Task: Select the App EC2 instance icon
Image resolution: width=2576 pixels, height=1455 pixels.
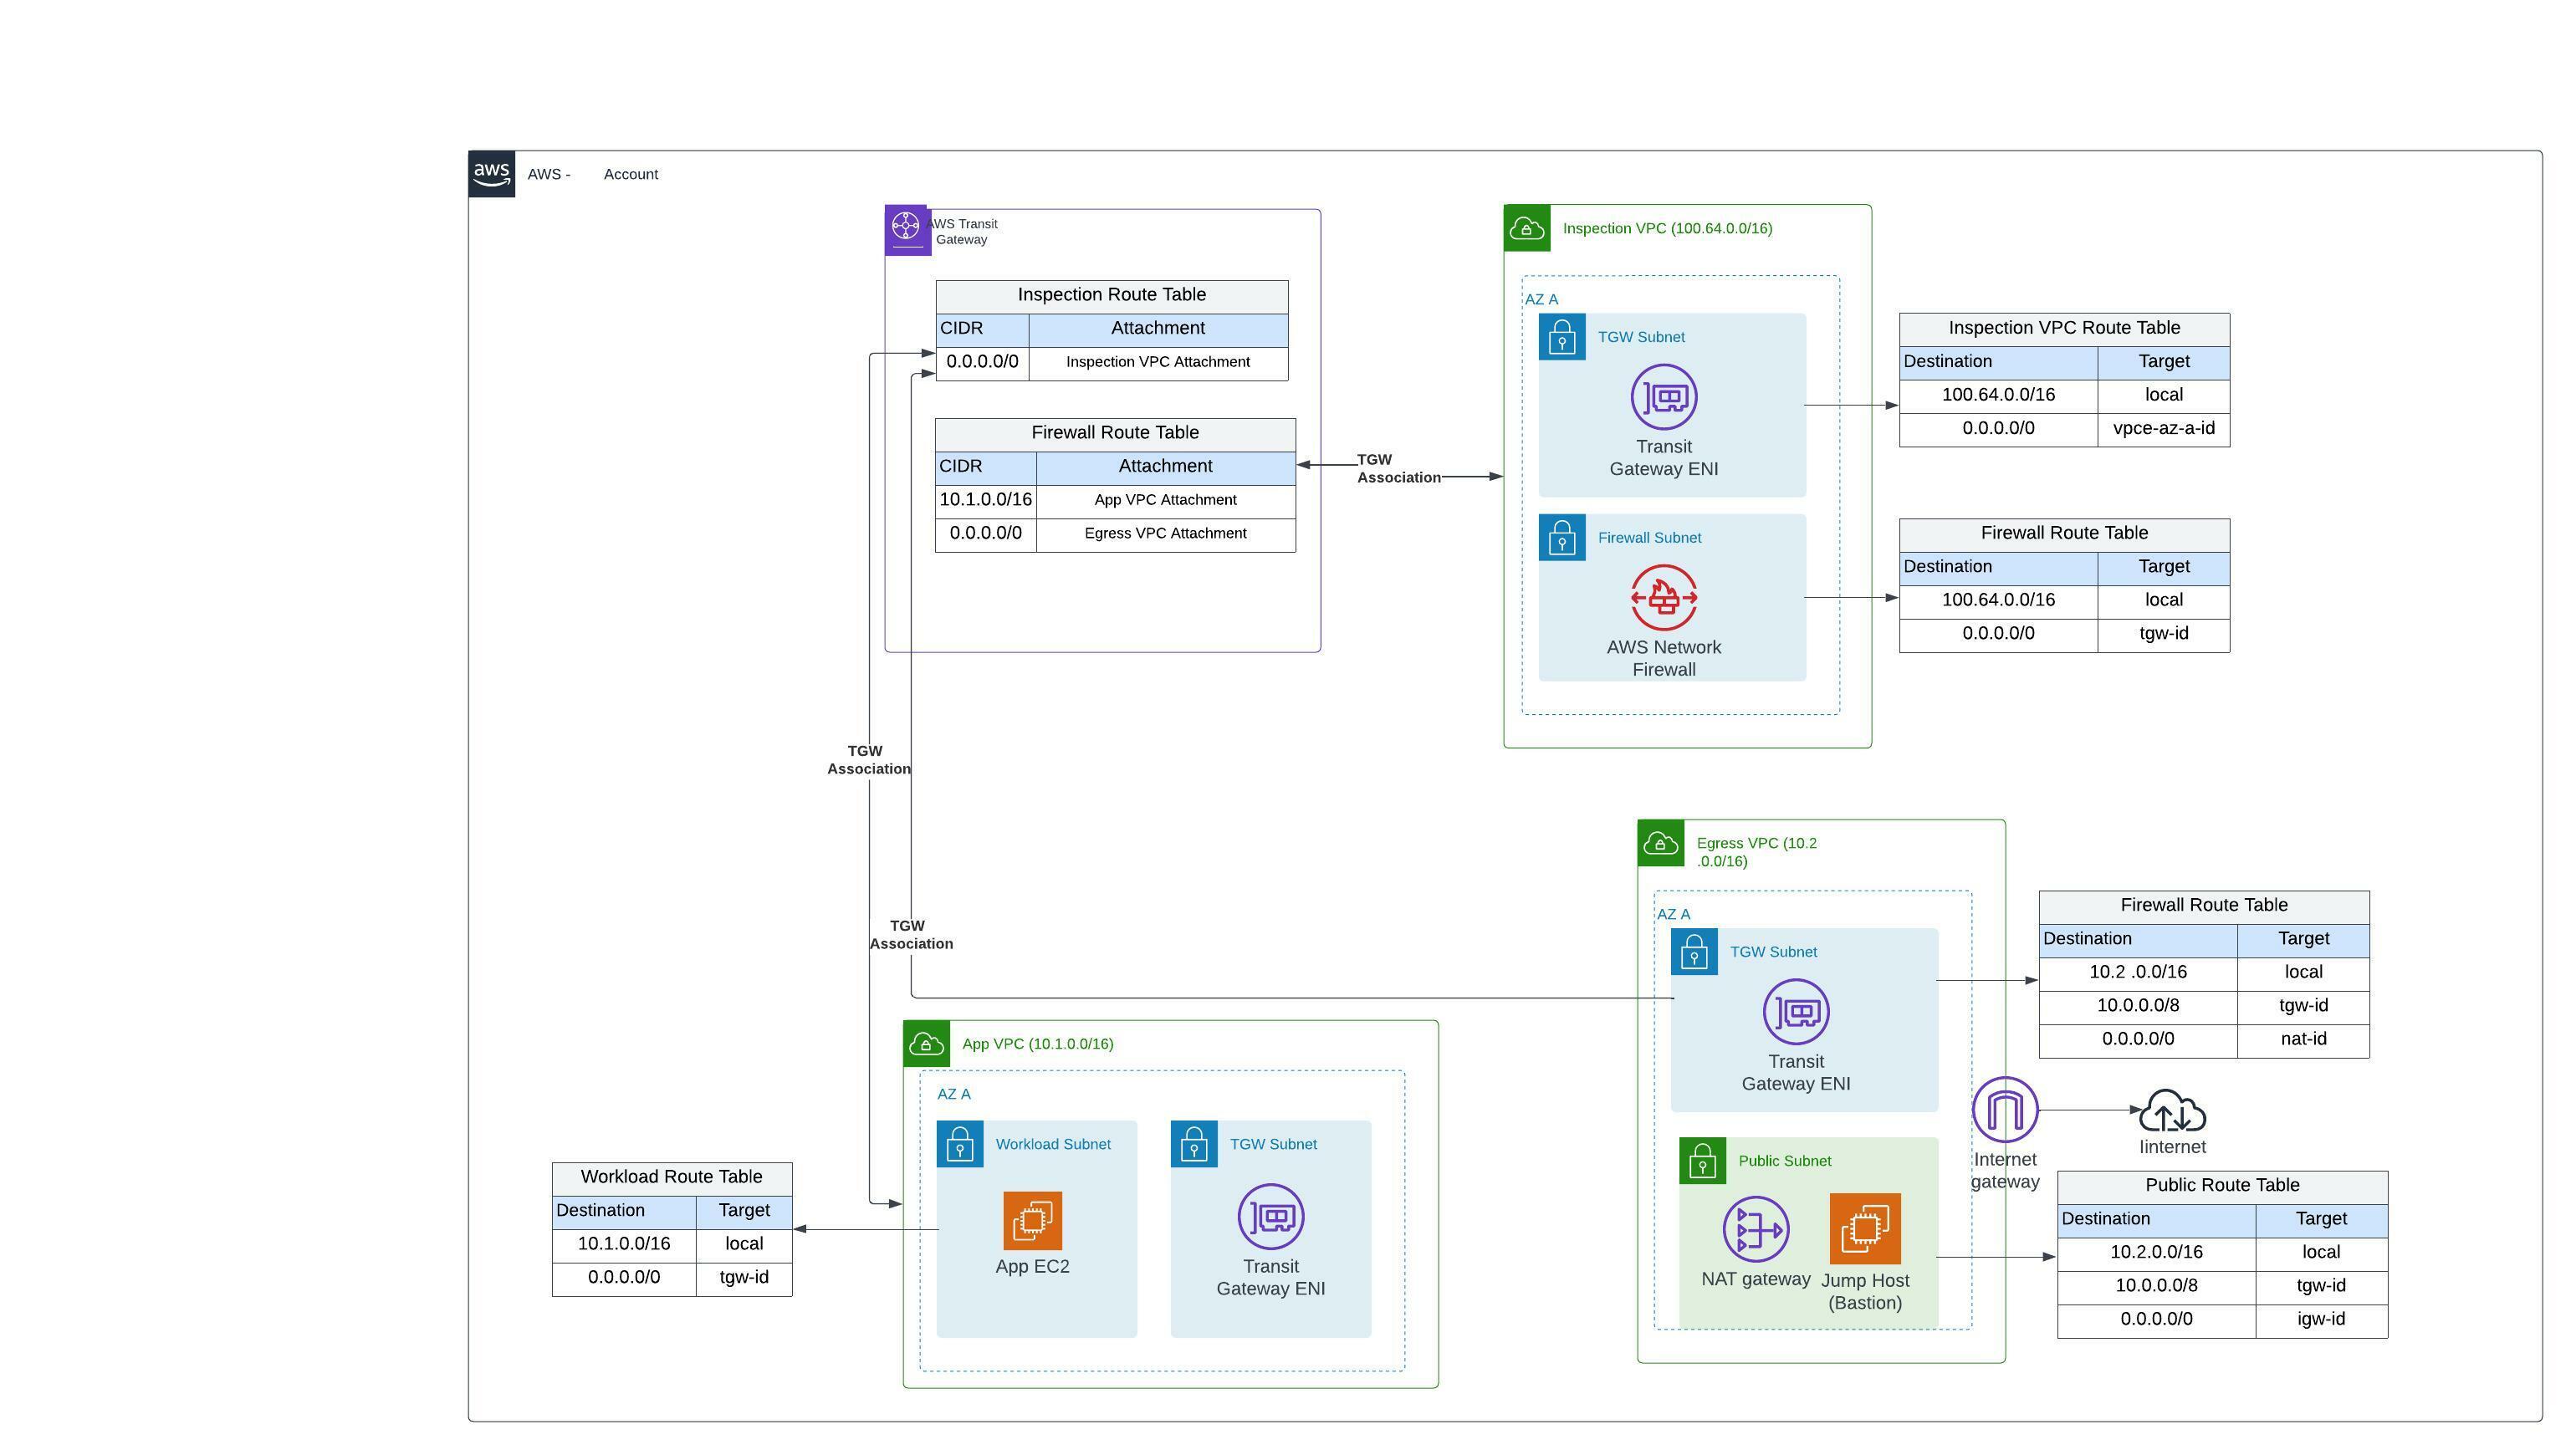Action: coord(1034,1222)
